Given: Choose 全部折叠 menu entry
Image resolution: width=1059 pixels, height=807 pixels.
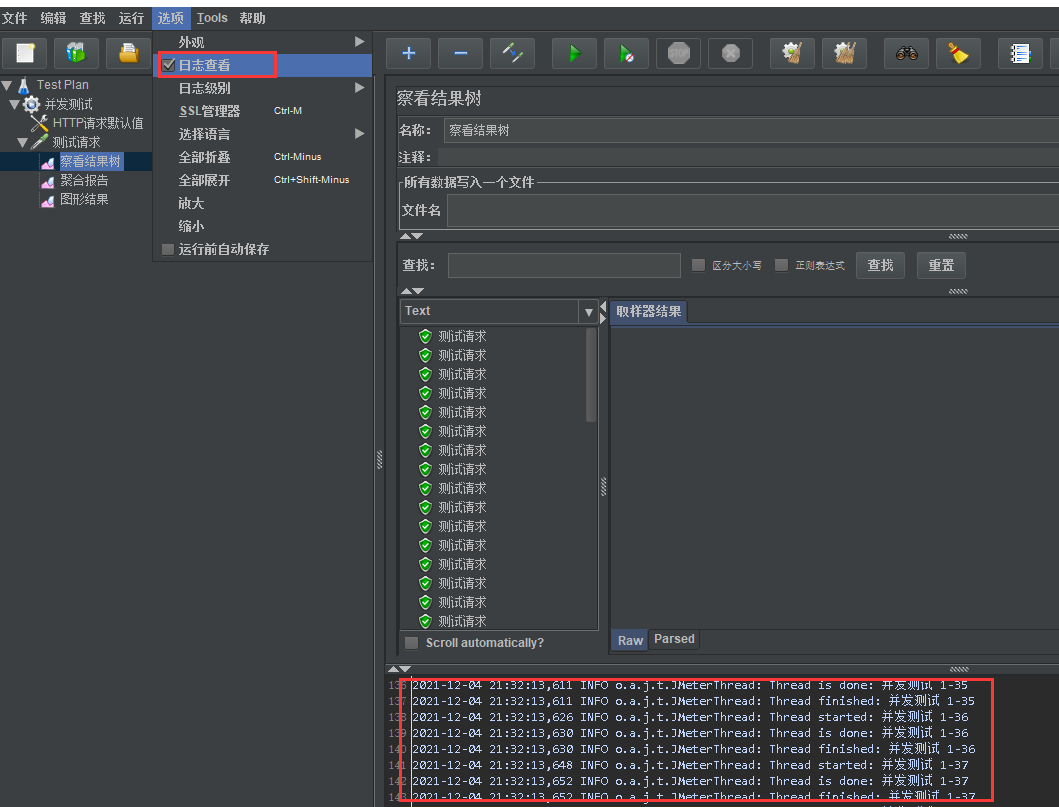Looking at the screenshot, I should point(263,157).
